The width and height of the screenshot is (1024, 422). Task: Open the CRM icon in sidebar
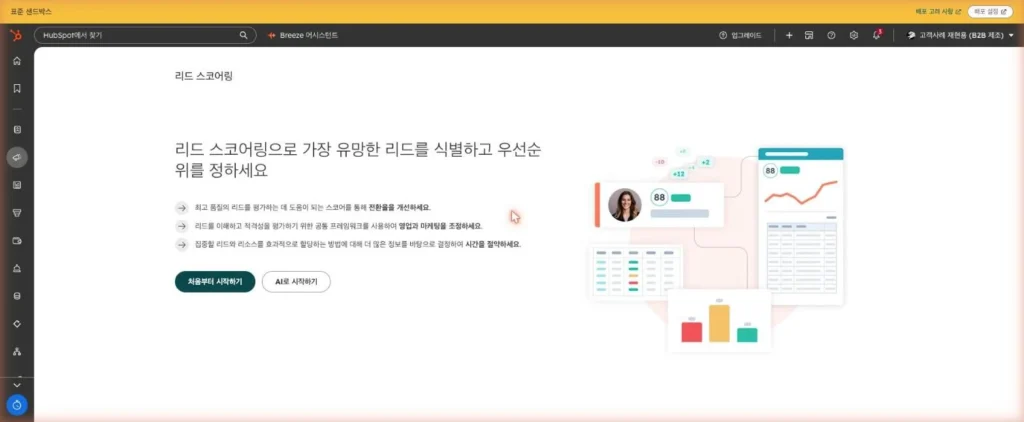pyautogui.click(x=17, y=129)
